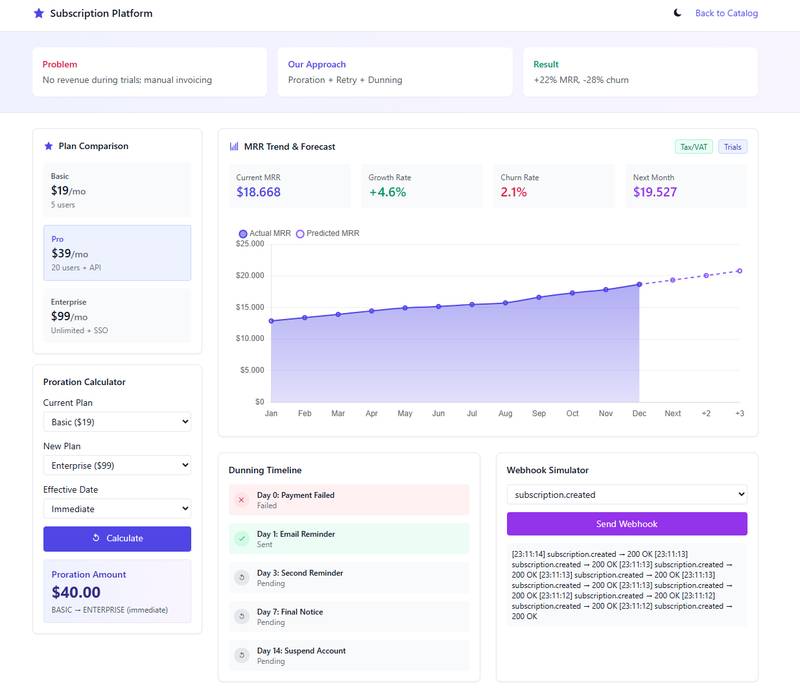The width and height of the screenshot is (800, 693).
Task: Click the Predicted MRR legend color marker
Action: click(300, 233)
